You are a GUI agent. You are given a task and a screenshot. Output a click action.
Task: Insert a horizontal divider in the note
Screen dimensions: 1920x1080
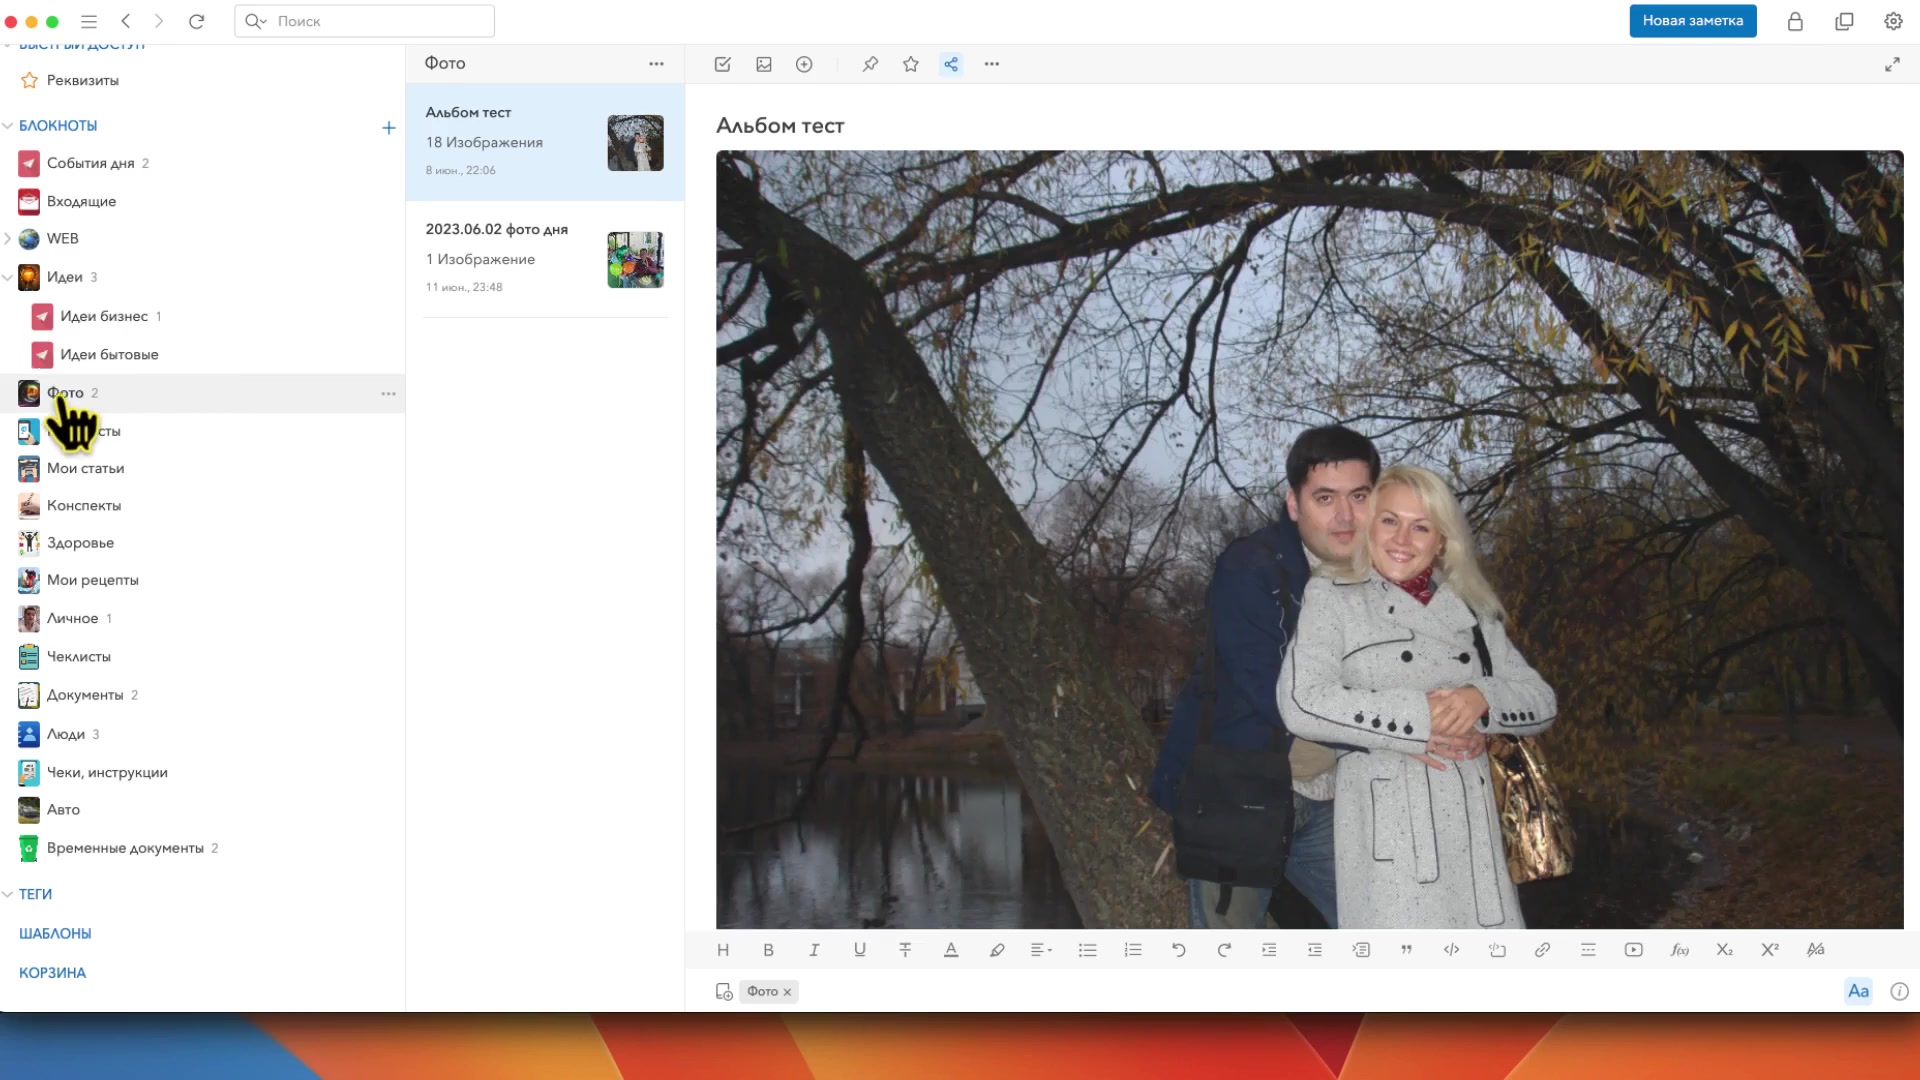click(1588, 950)
